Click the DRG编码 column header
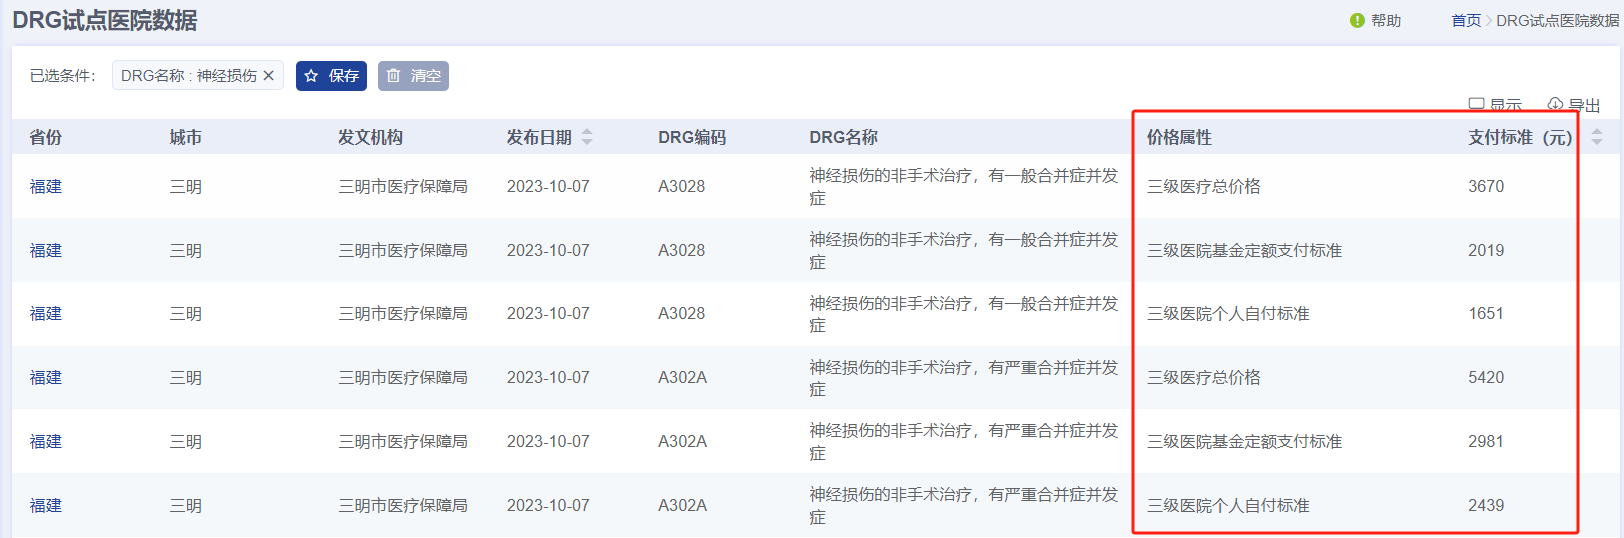 (x=692, y=137)
